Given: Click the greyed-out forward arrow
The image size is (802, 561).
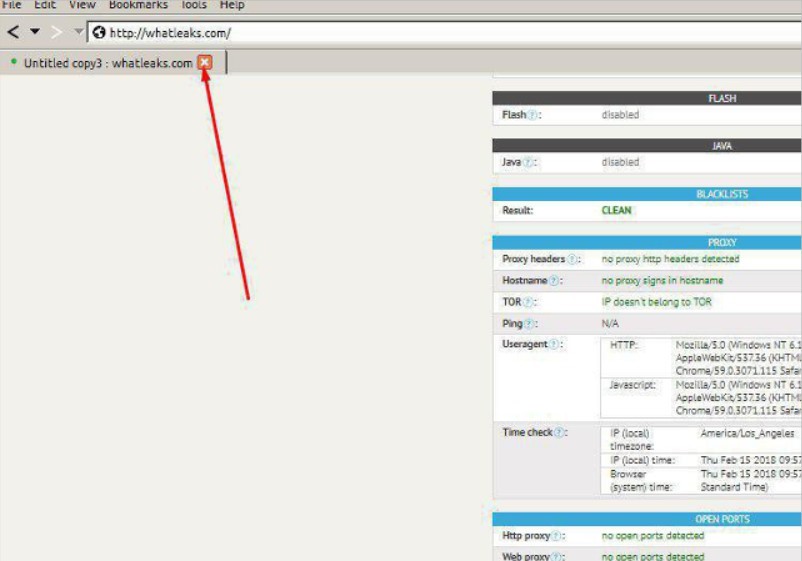Looking at the screenshot, I should click(x=58, y=32).
